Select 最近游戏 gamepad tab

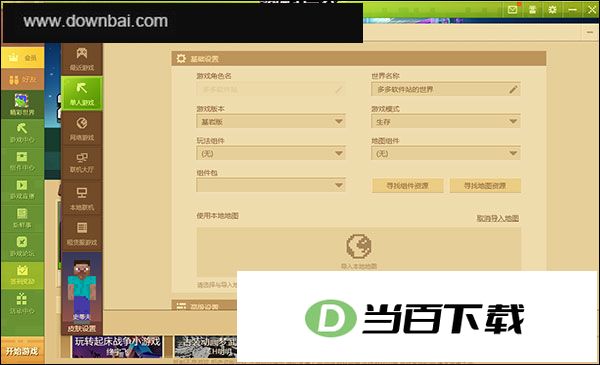[82, 59]
